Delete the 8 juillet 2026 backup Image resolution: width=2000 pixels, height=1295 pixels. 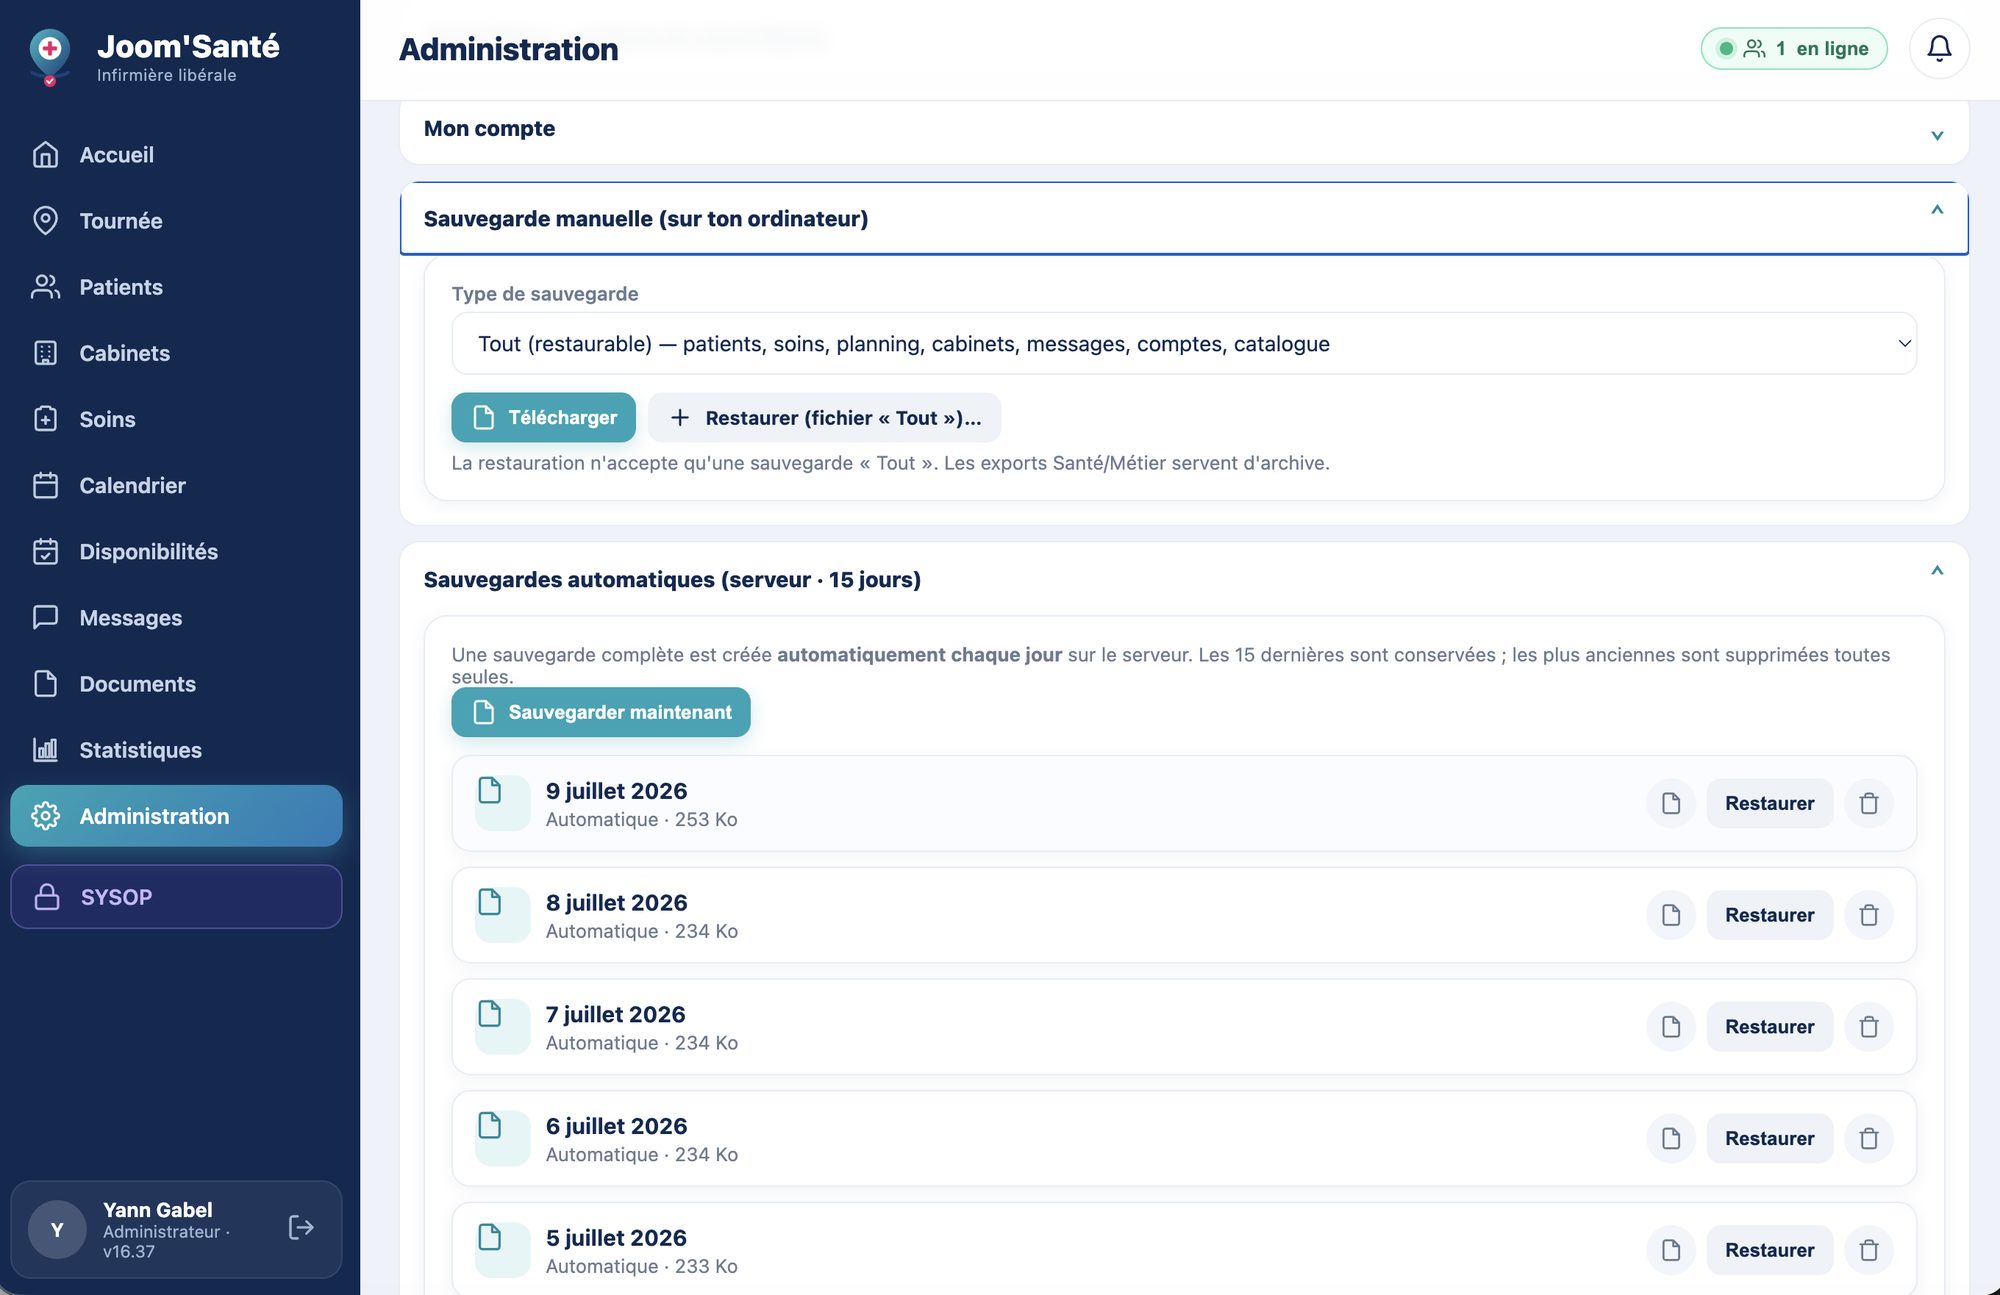coord(1869,915)
